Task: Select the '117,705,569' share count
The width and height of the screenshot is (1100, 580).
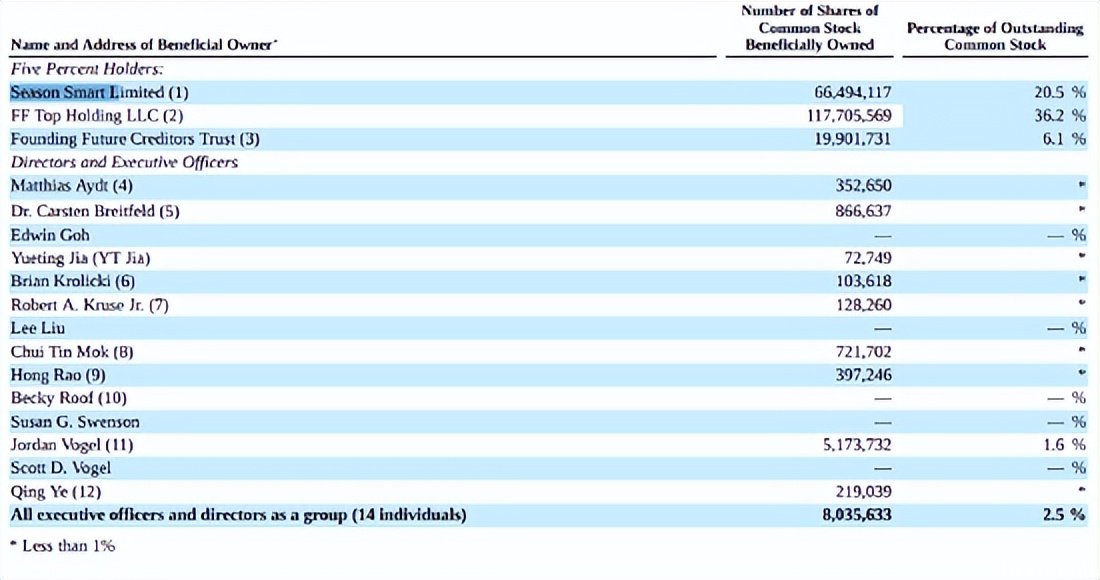Action: click(x=849, y=116)
